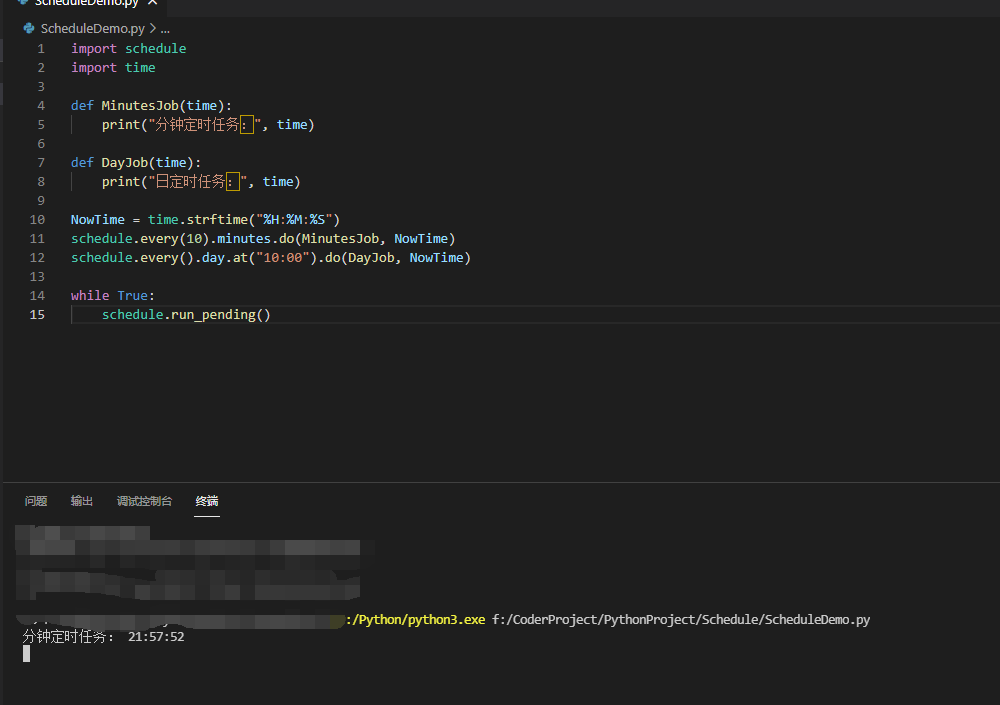
Task: Focus the terminal cursor prompt
Action: point(27,654)
